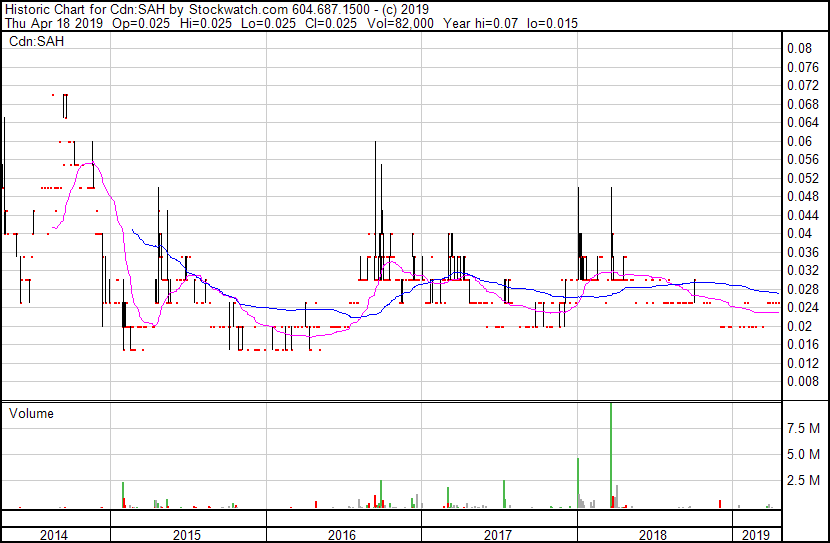Click the 0.076 price axis label
The width and height of the screenshot is (830, 543).
click(802, 67)
